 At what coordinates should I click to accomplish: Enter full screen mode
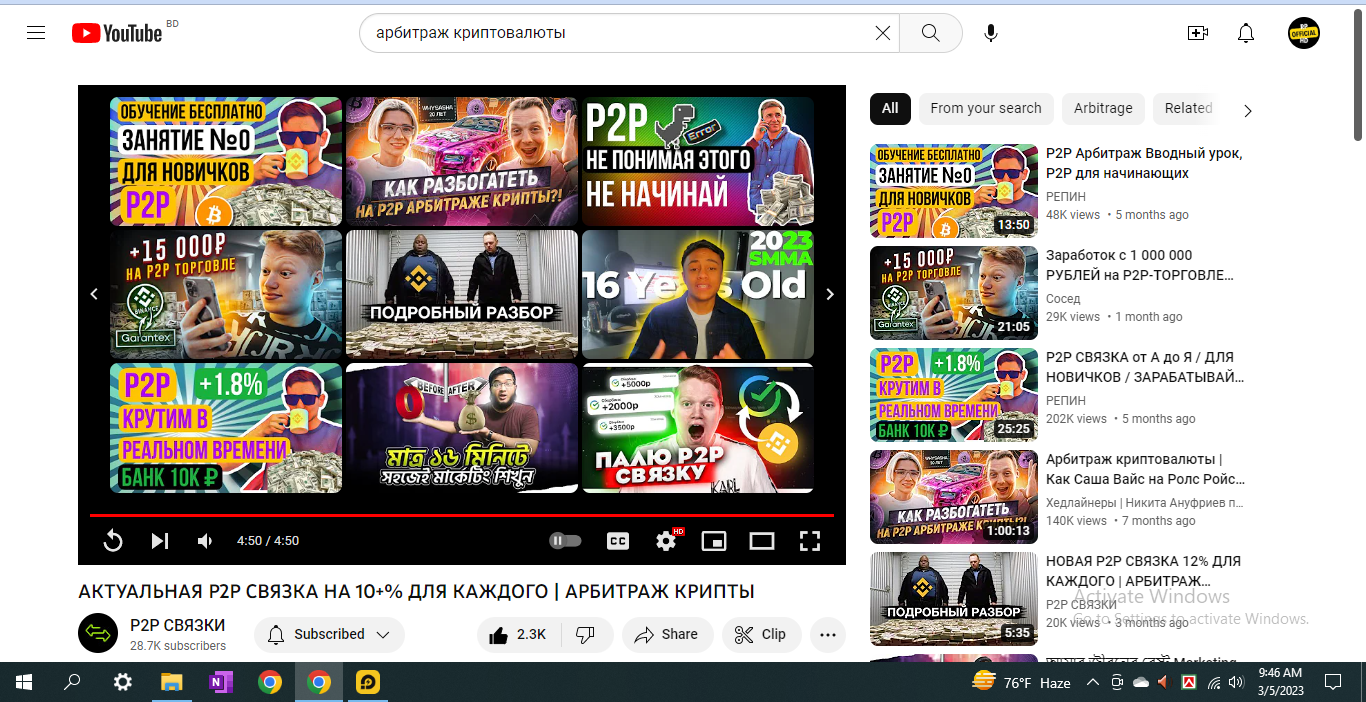point(810,541)
